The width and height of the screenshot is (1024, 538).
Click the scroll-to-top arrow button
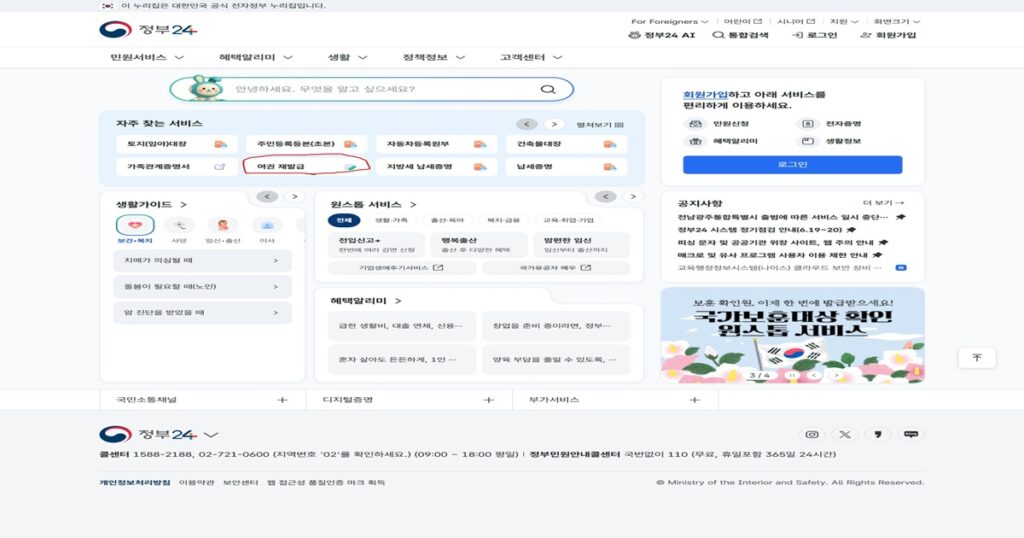(977, 357)
